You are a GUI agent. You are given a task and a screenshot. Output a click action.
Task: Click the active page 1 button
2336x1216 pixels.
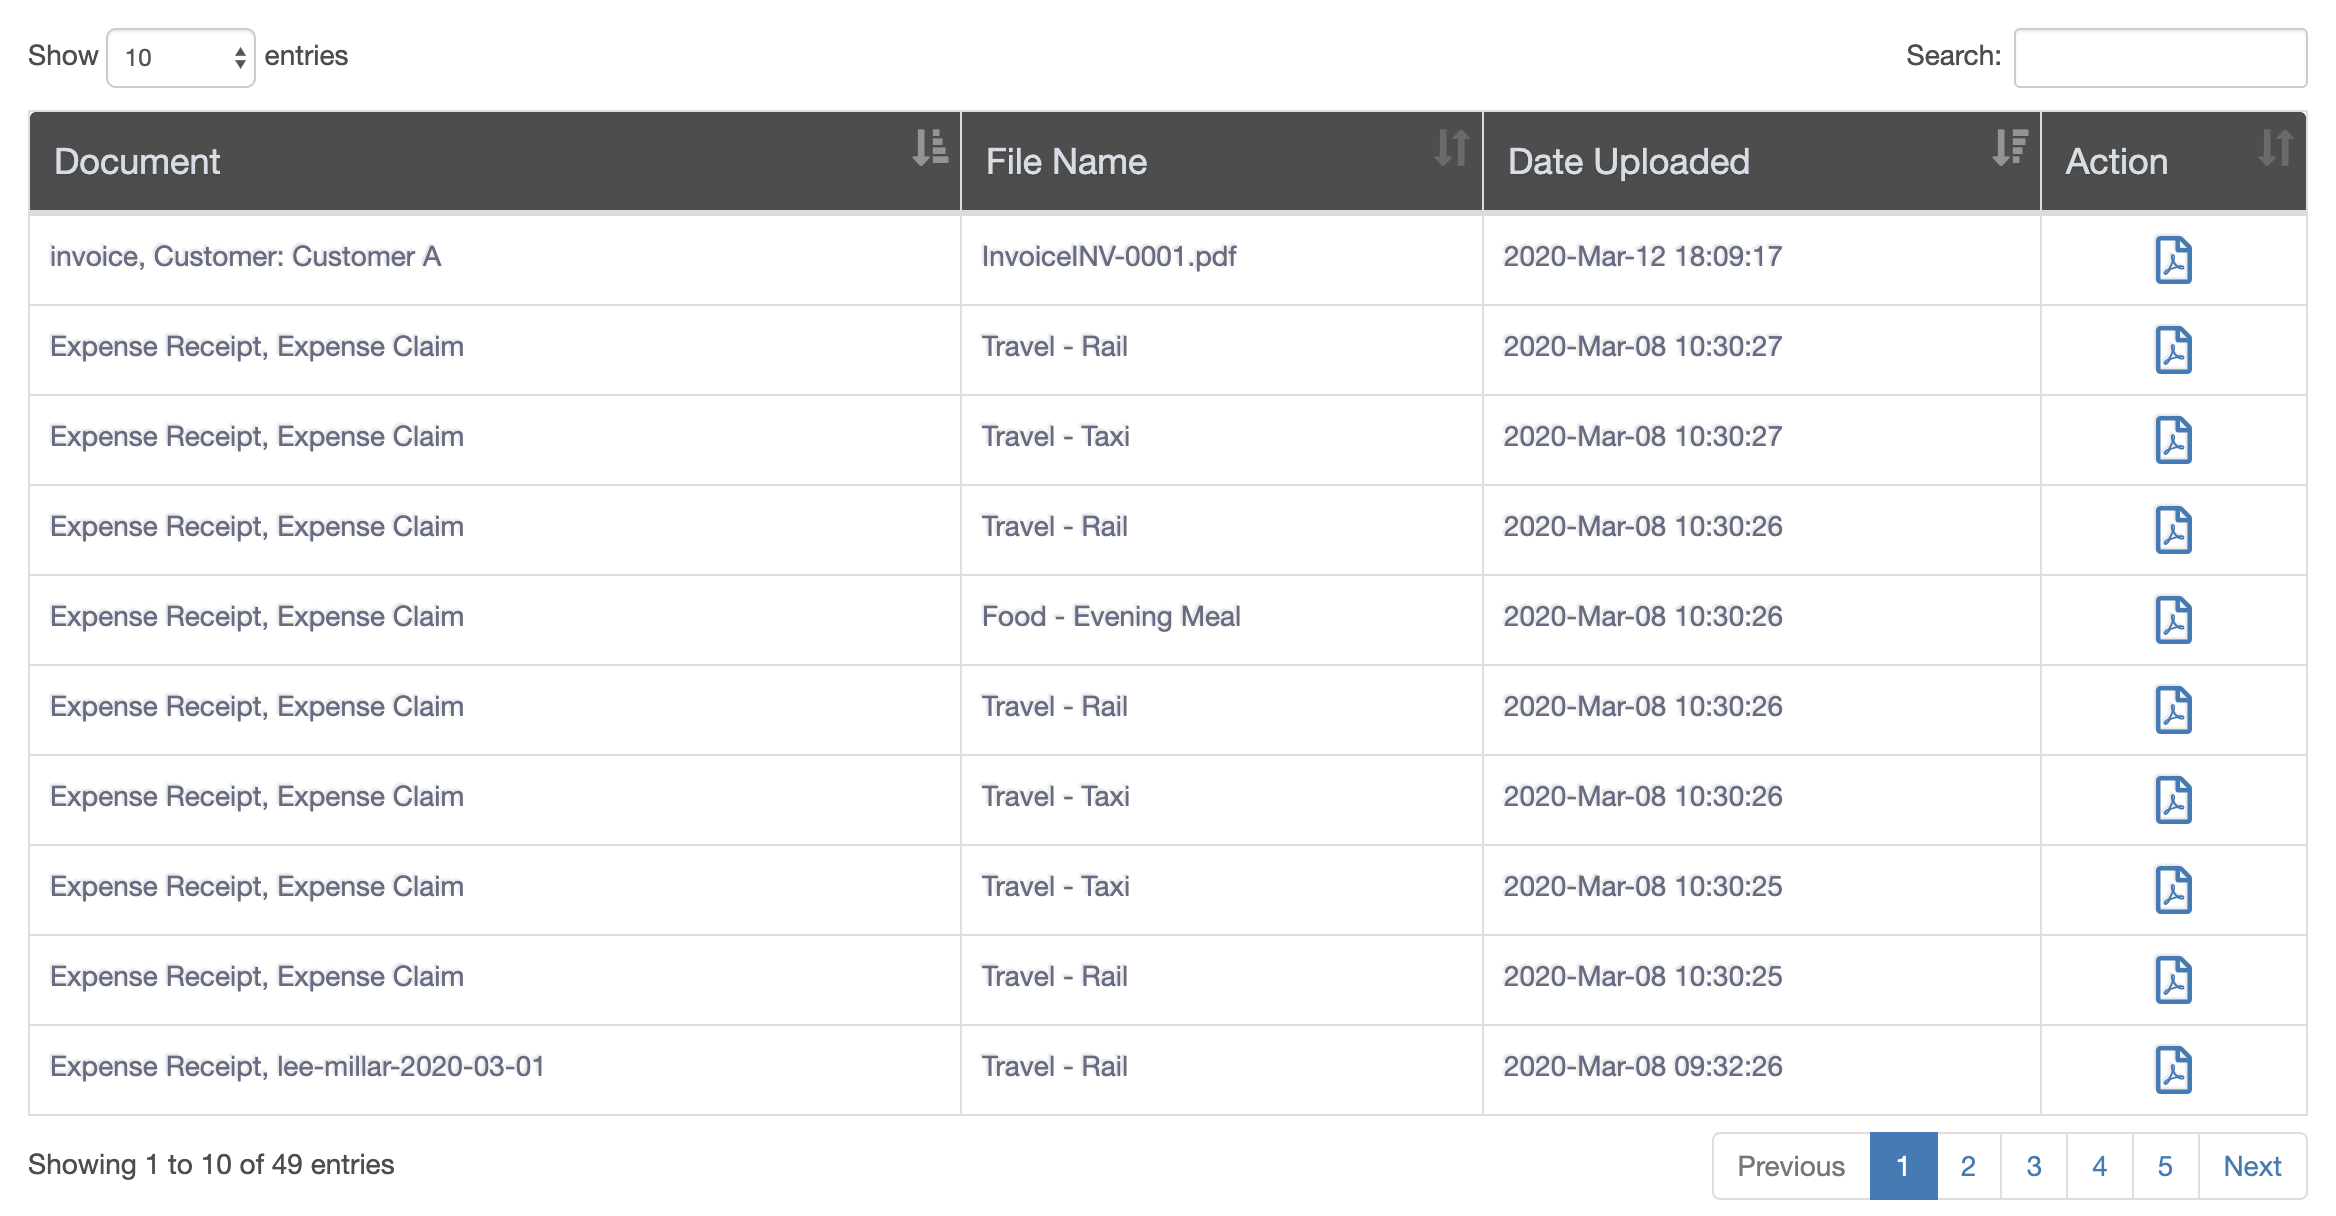(x=1903, y=1166)
